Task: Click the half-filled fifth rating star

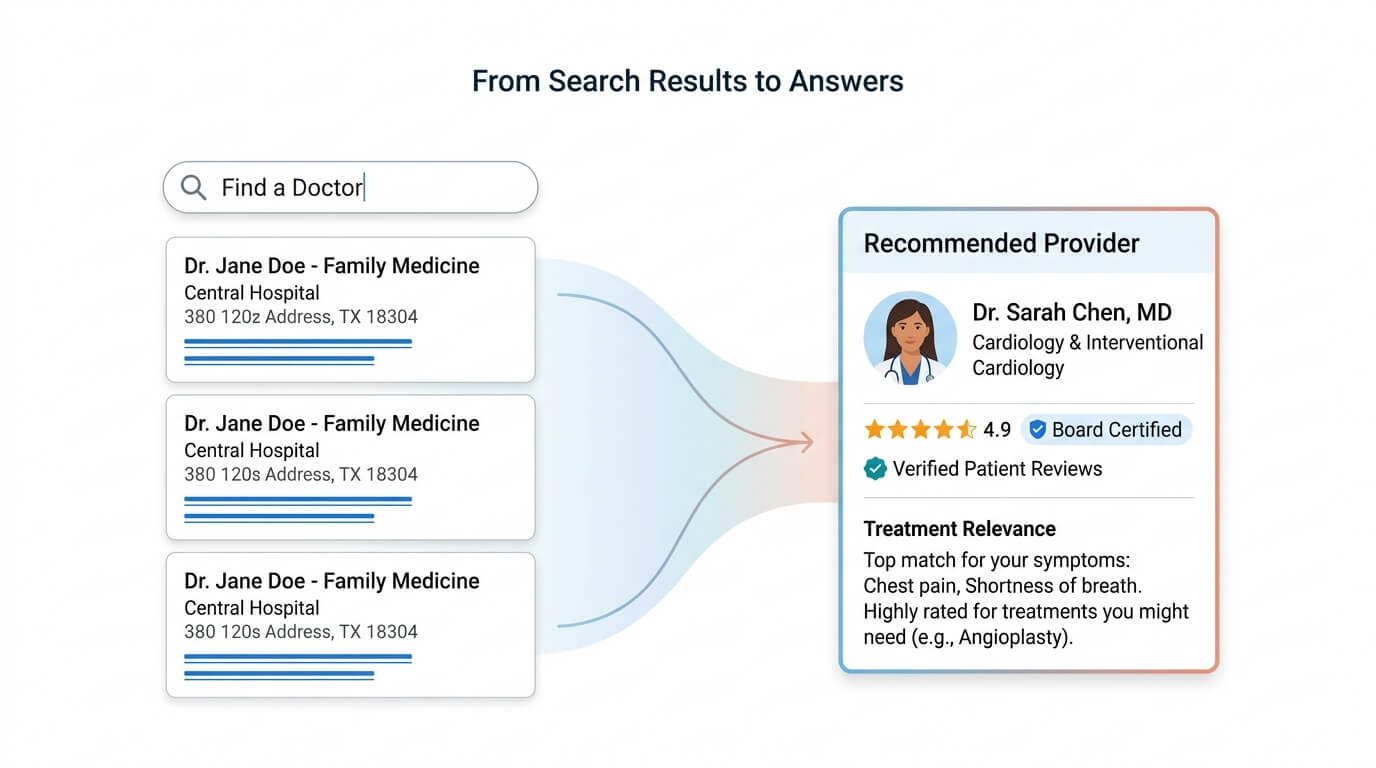Action: [x=966, y=430]
